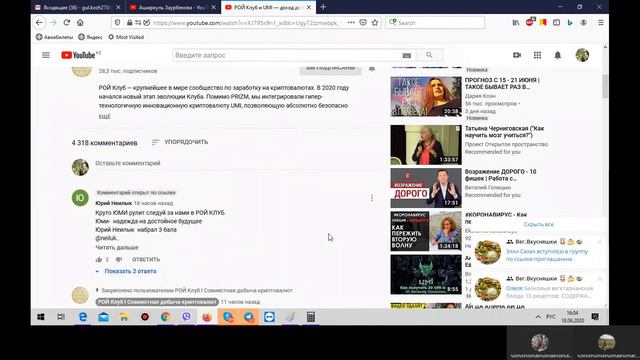This screenshot has height=360, width=640.
Task: Open the Авиабилеты bookmark
Action: (54, 37)
